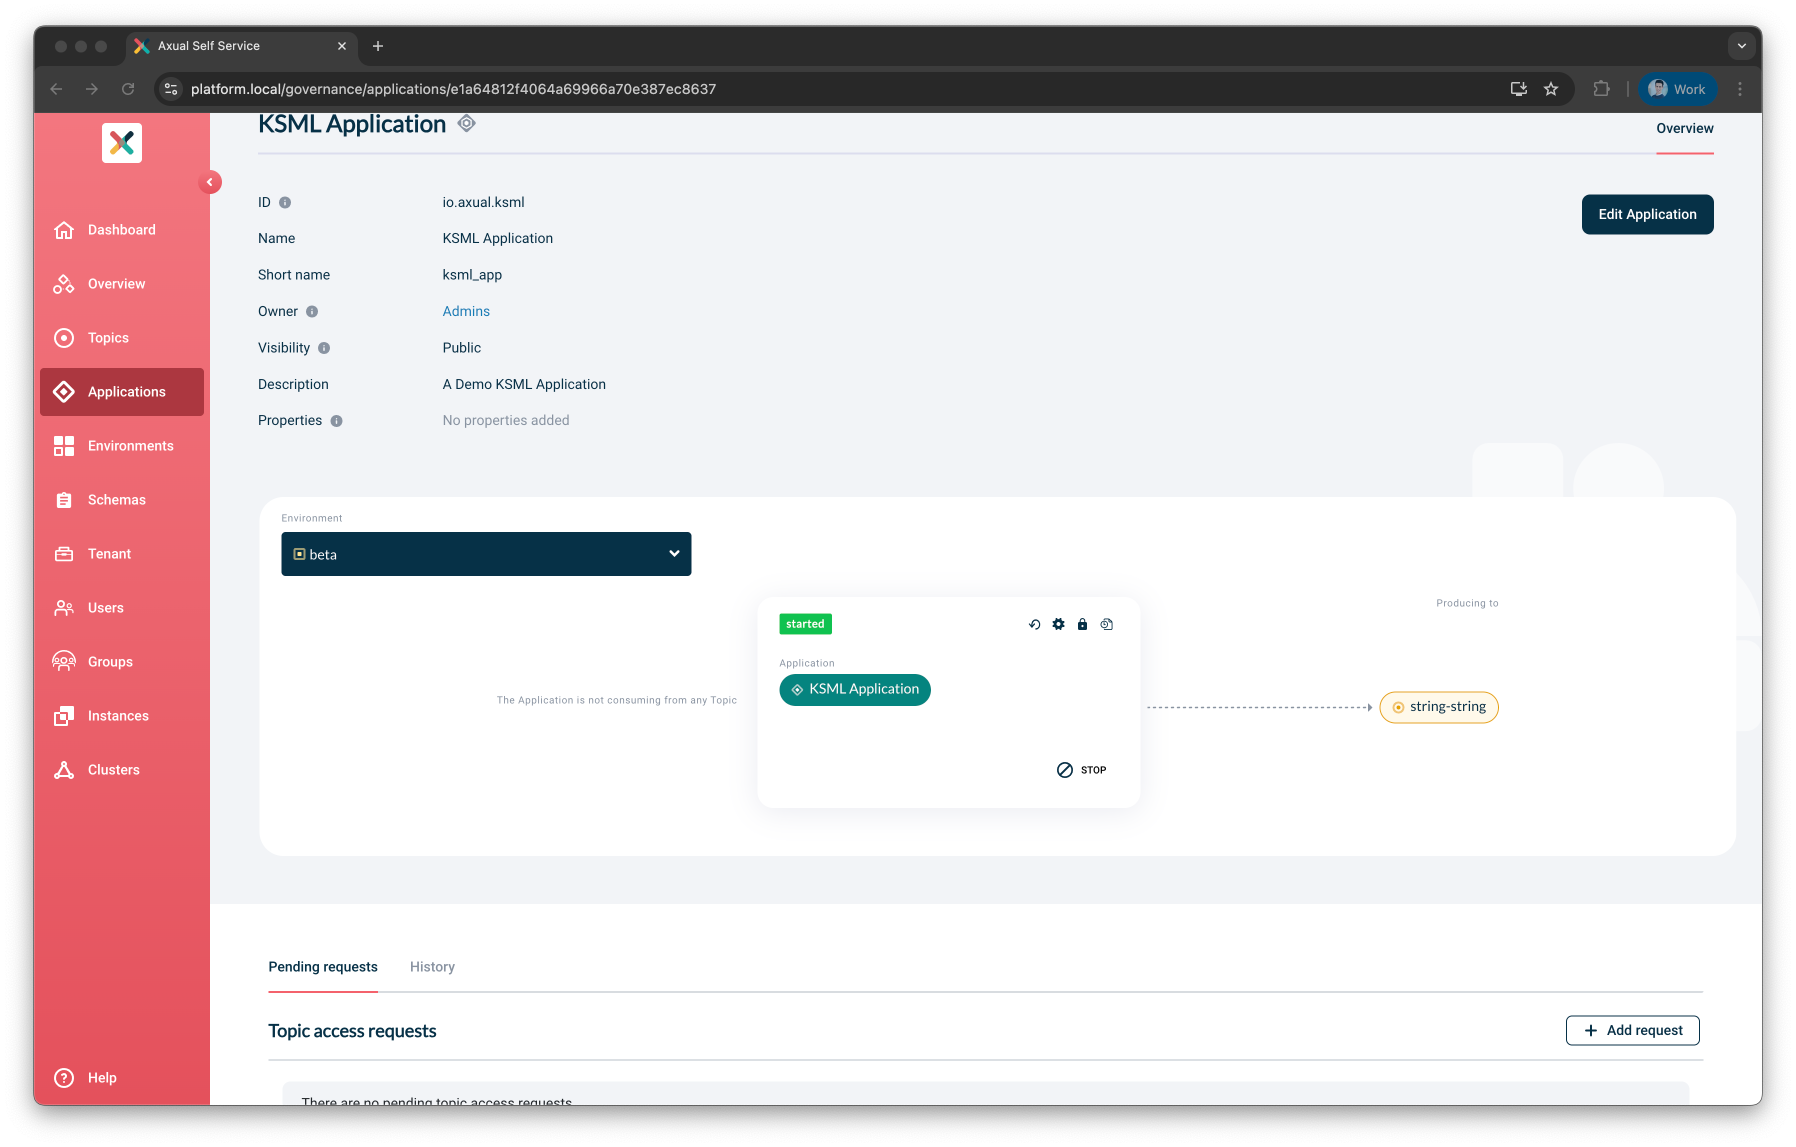Screen dimensions: 1796x1147
Task: Select the Pending requests tab
Action: (x=322, y=966)
